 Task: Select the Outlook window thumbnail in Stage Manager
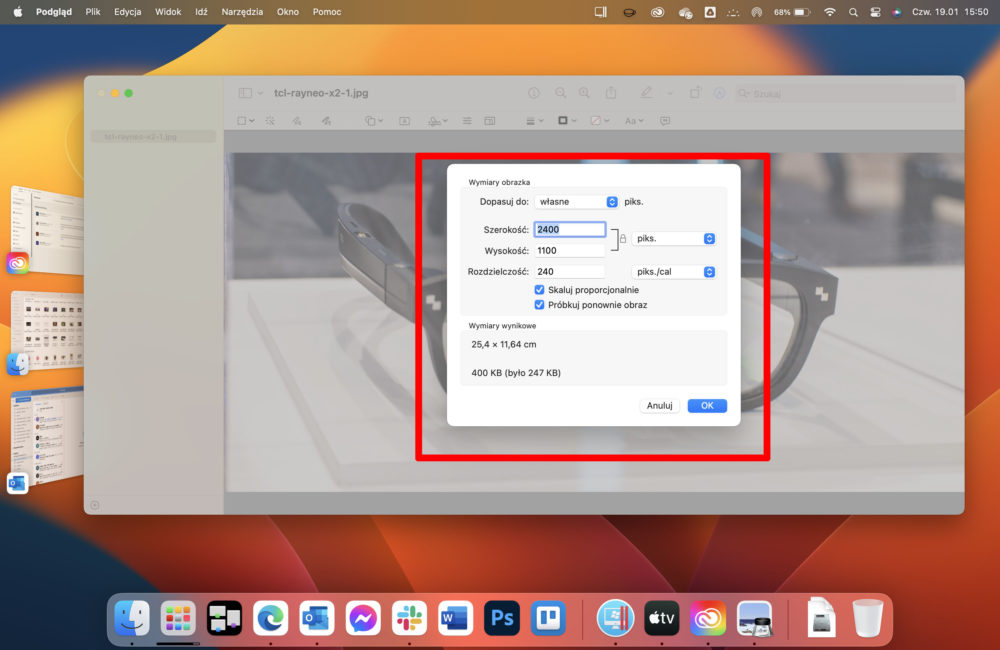[48, 437]
